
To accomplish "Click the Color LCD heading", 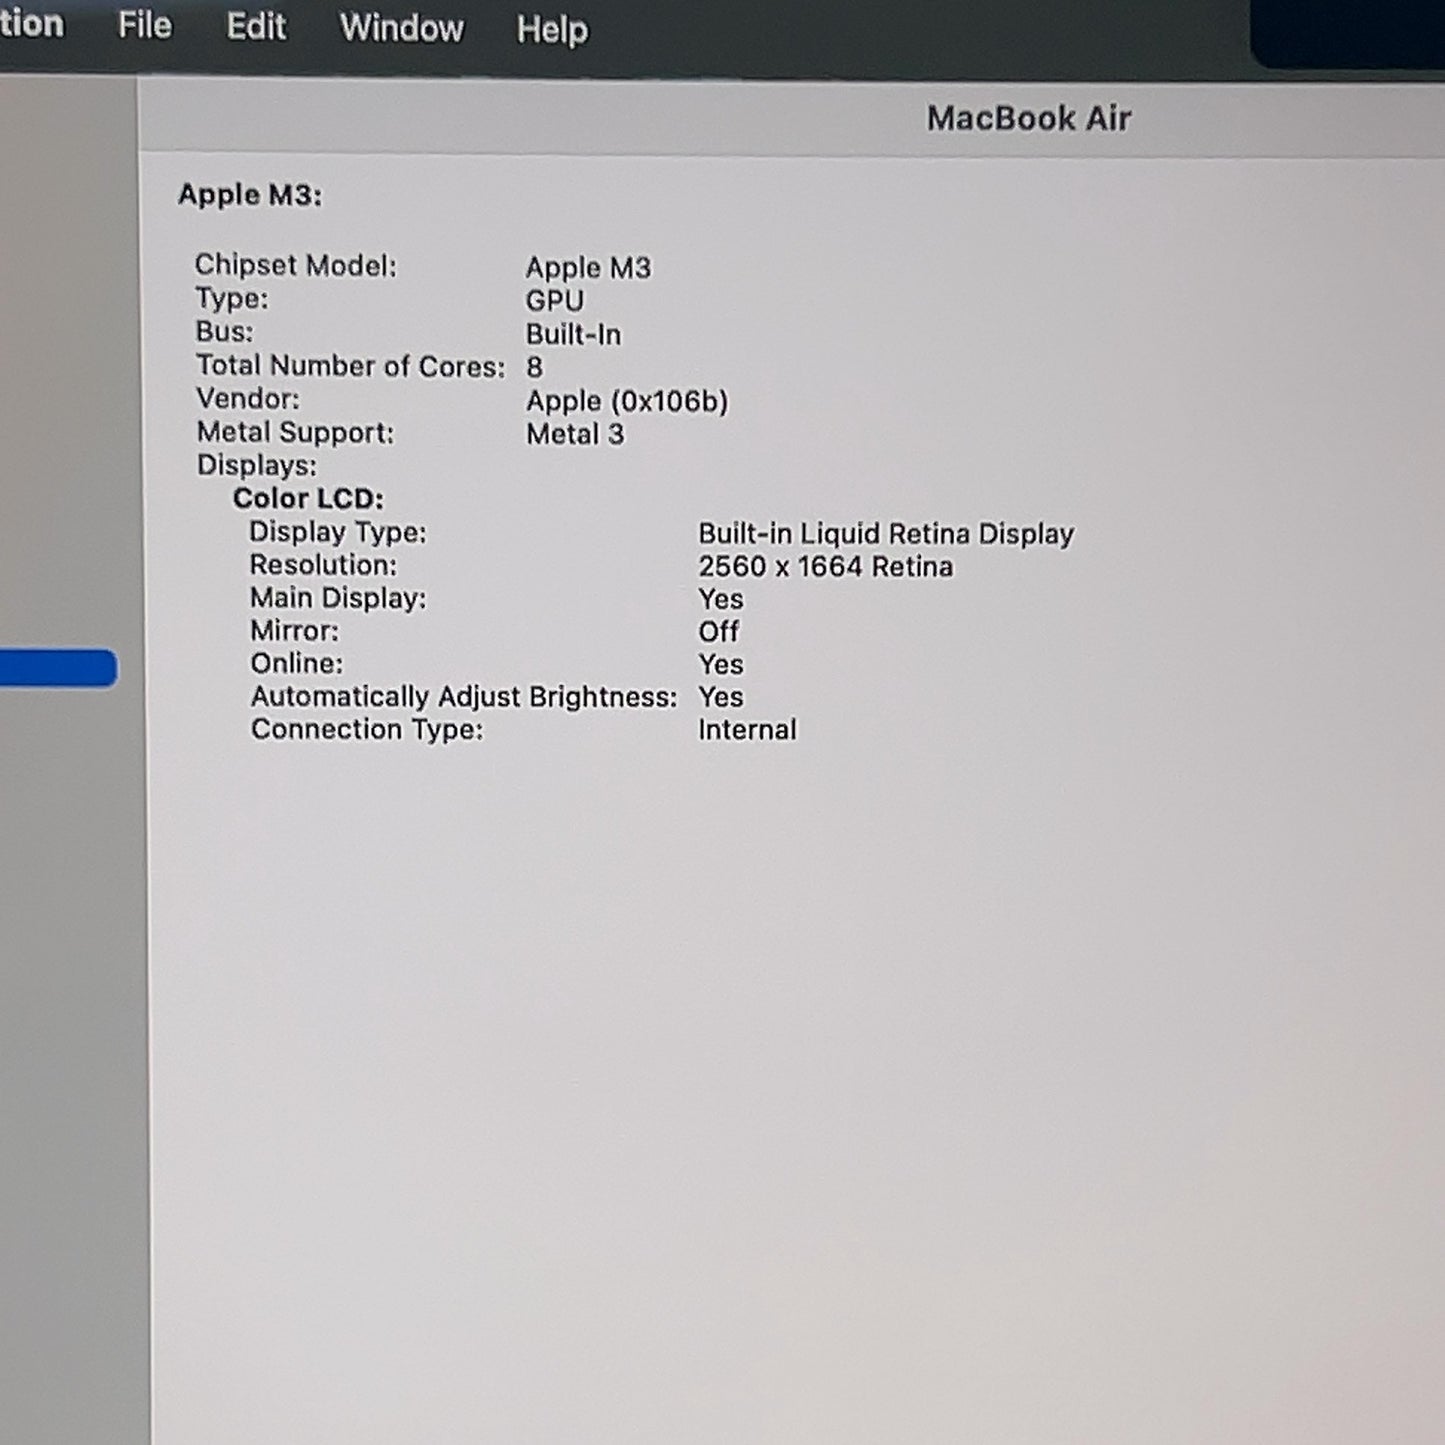I will click(308, 498).
